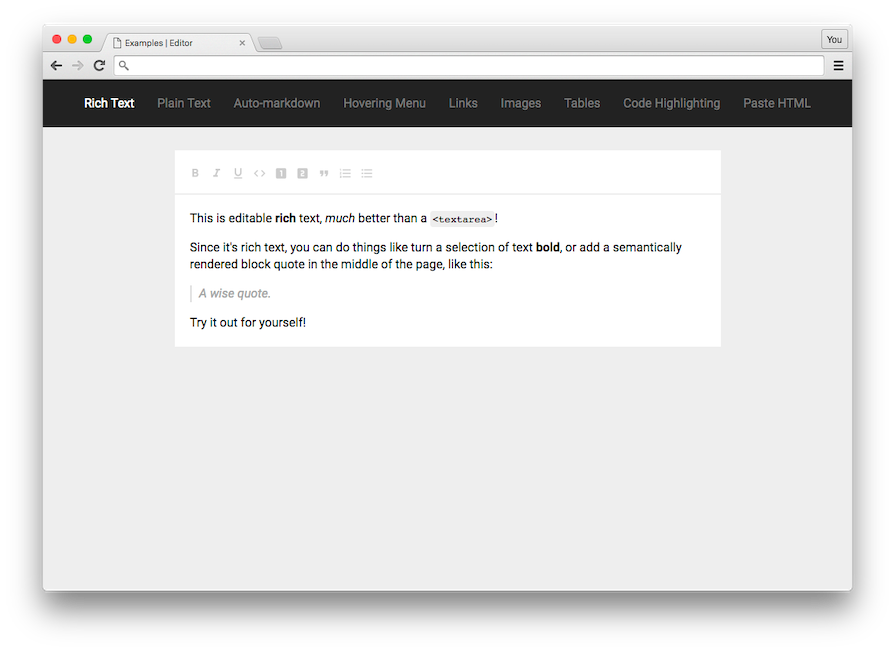Select the Auto-markdown navigation item

[276, 103]
